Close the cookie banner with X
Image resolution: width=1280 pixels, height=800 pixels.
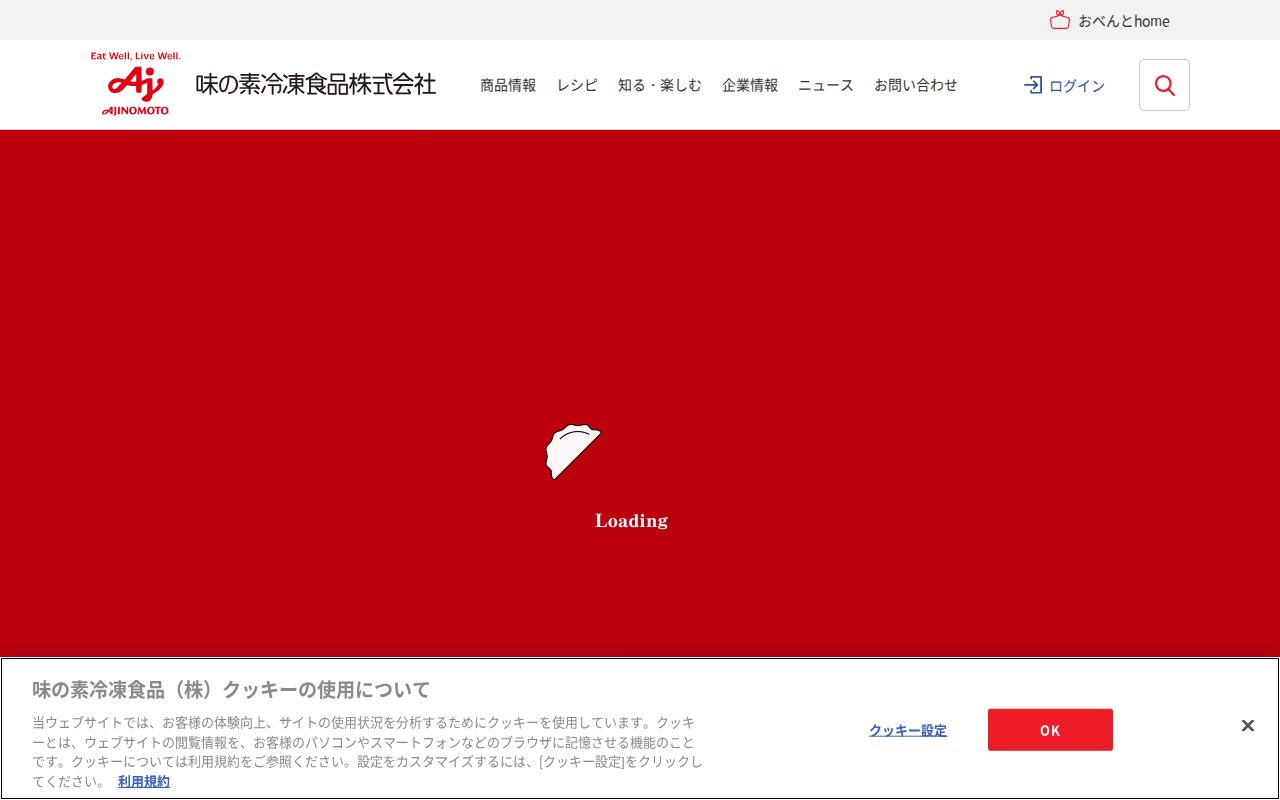[1247, 726]
